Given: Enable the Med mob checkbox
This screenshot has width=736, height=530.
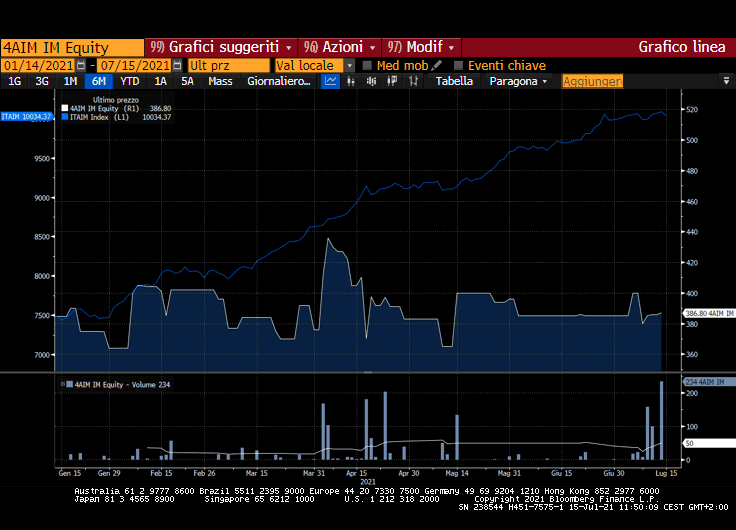Looking at the screenshot, I should pyautogui.click(x=367, y=65).
